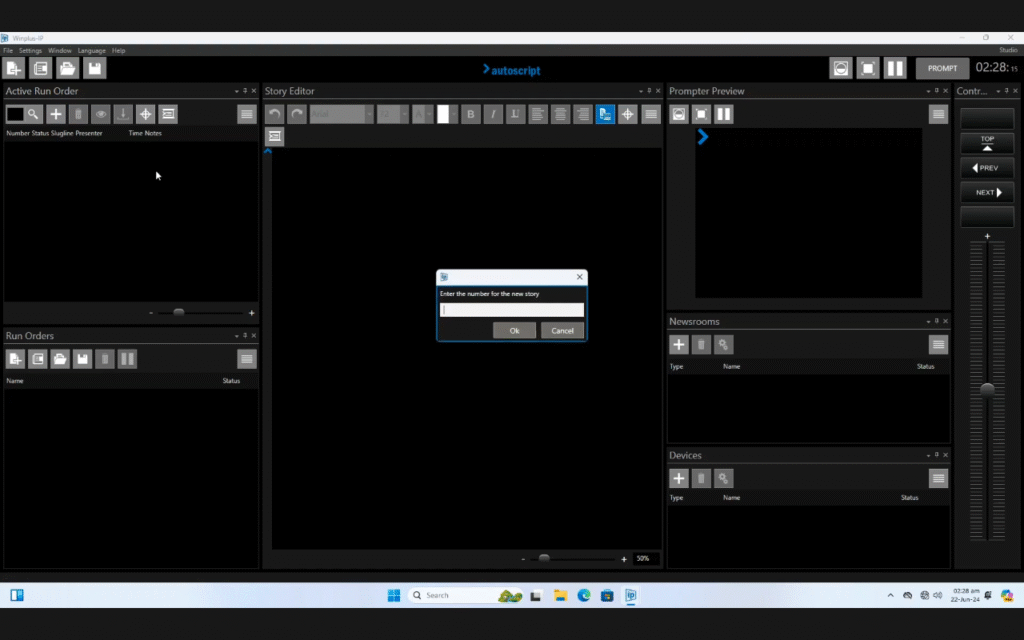
Task: Click the center alignment toggle
Action: 560,114
